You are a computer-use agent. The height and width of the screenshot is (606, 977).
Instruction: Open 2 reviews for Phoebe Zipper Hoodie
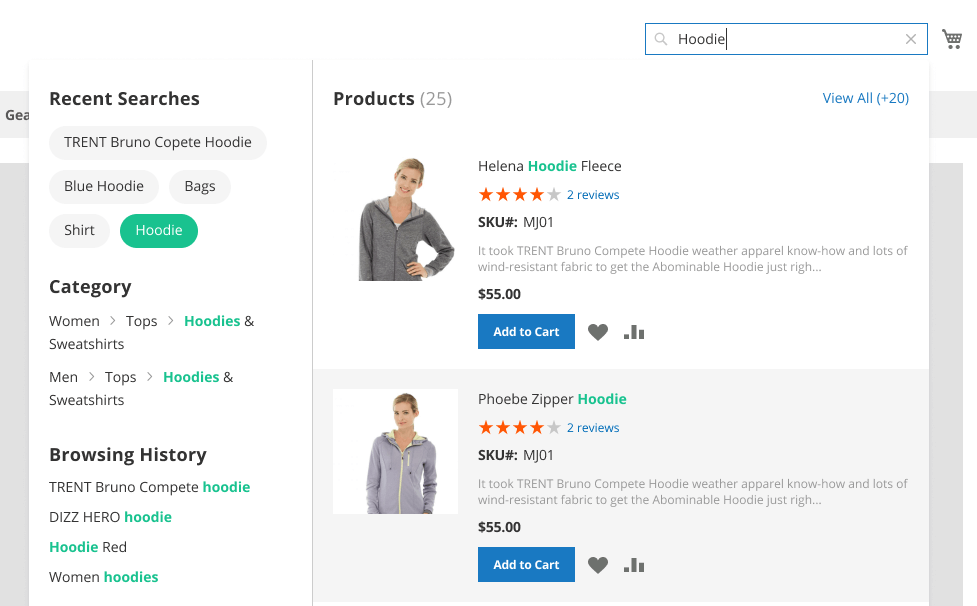593,428
